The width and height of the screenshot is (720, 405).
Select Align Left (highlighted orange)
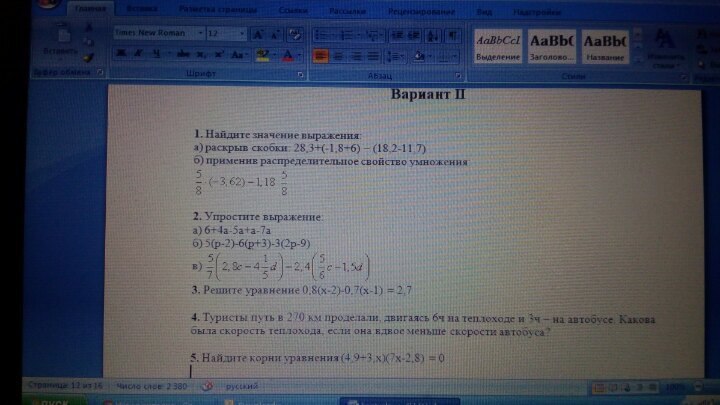[321, 56]
